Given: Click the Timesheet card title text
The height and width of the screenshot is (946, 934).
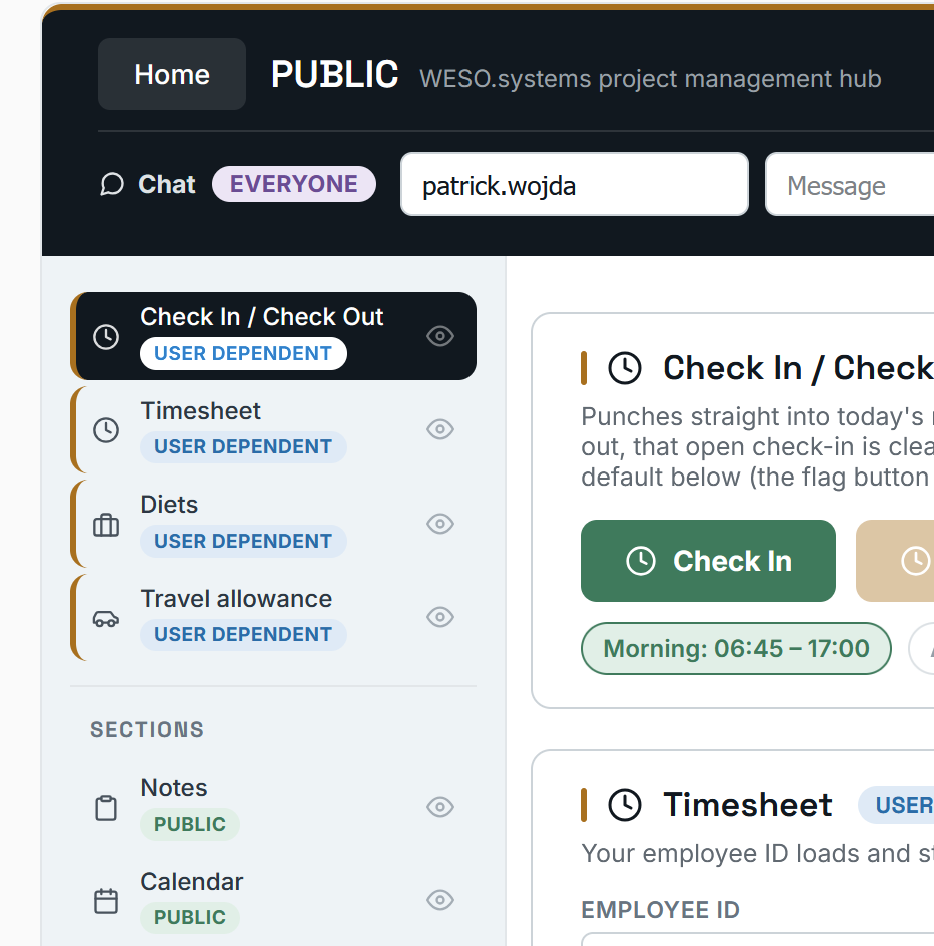Looking at the screenshot, I should (748, 805).
